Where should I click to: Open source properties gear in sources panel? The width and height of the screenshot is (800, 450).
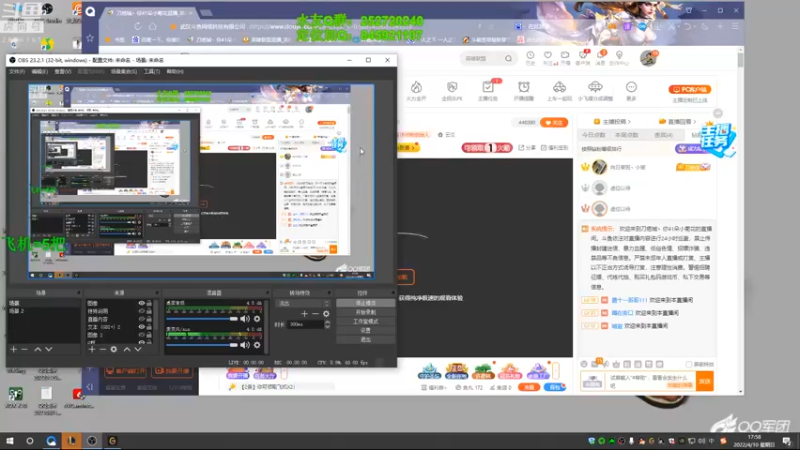[x=114, y=349]
